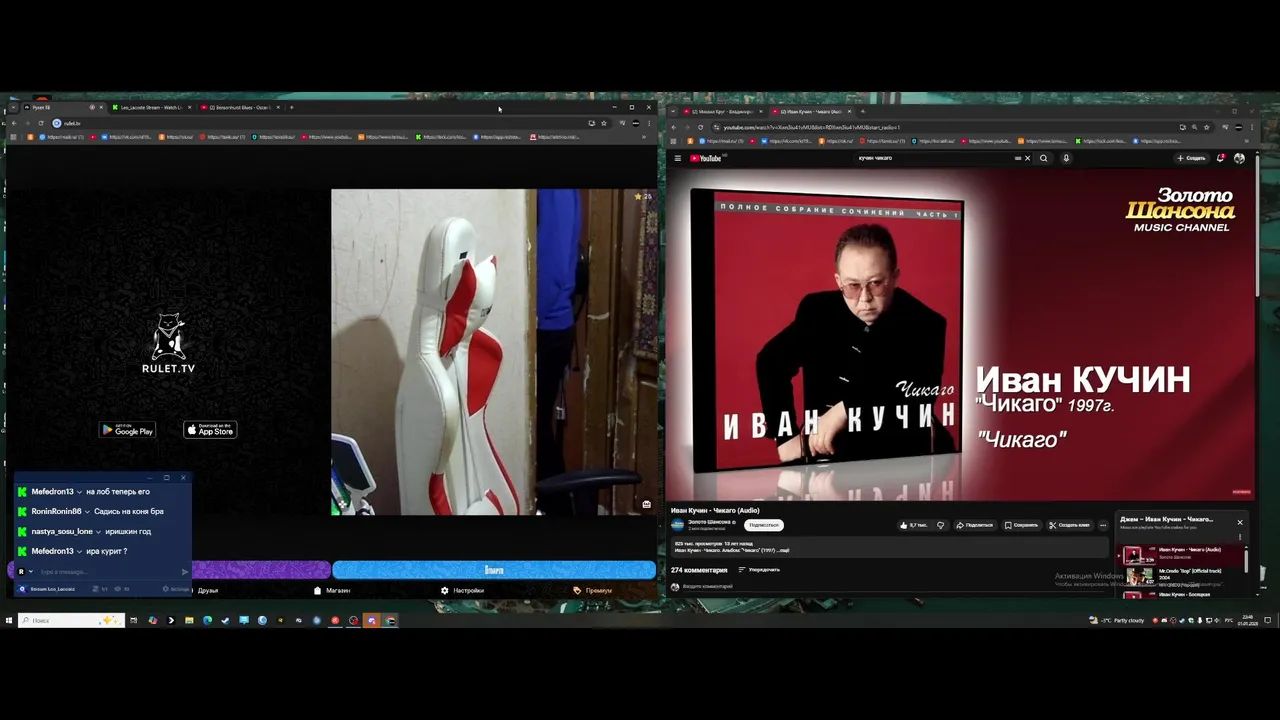Open new tab in rulet.tv window
The height and width of the screenshot is (720, 1280).
(x=291, y=107)
